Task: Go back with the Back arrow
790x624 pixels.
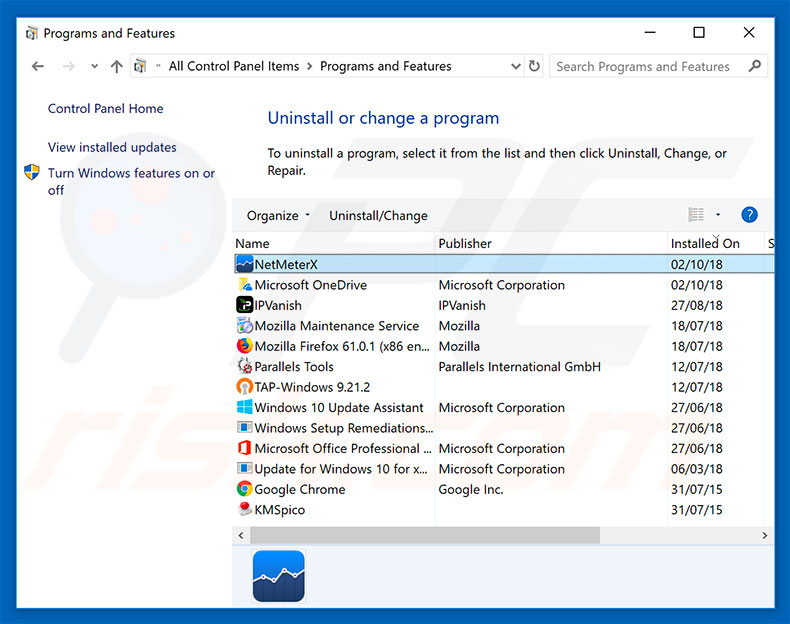Action: click(38, 66)
